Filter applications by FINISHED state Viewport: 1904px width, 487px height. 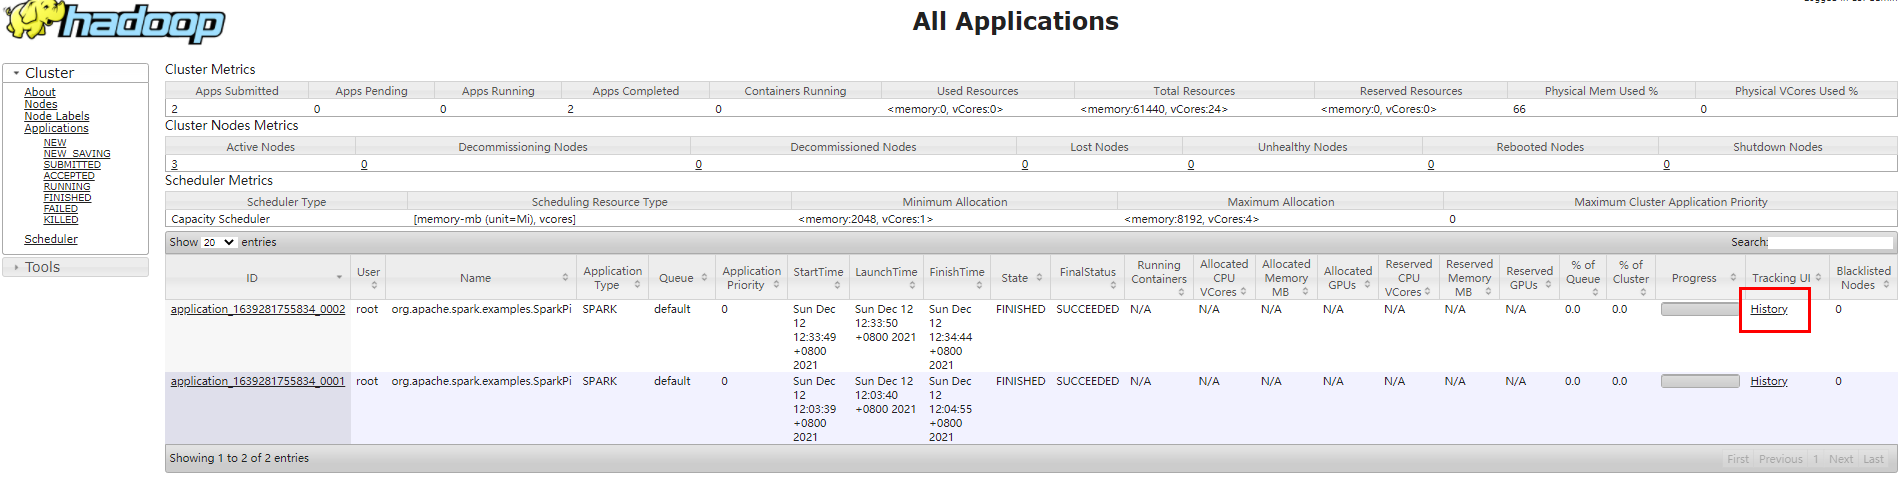point(67,198)
